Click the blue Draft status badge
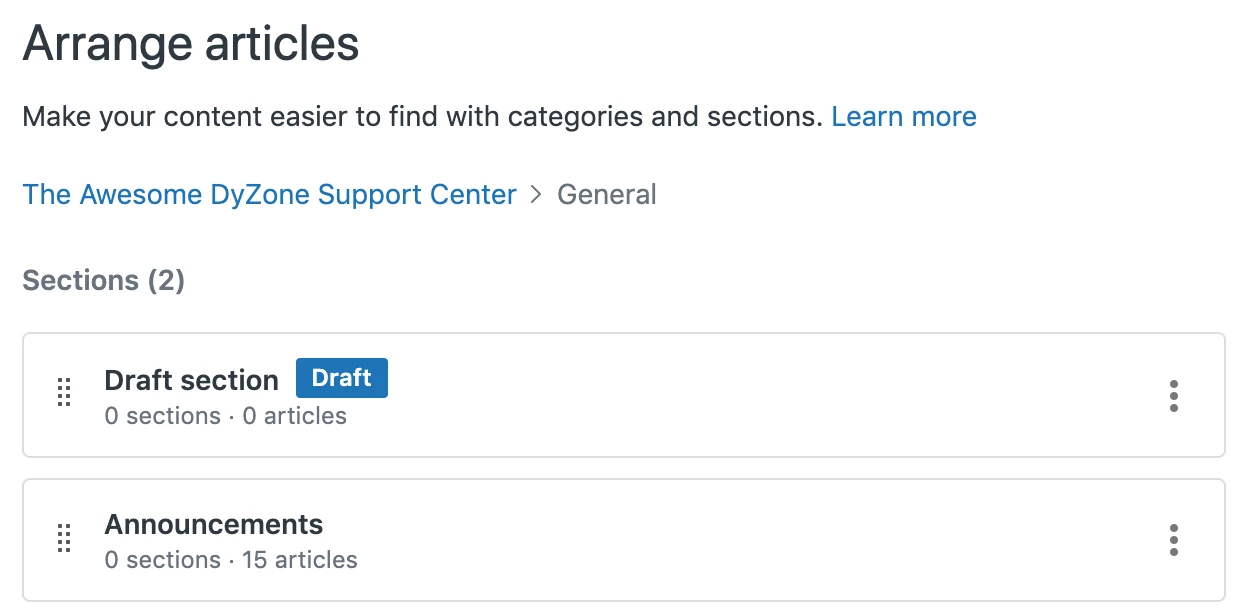 [341, 378]
